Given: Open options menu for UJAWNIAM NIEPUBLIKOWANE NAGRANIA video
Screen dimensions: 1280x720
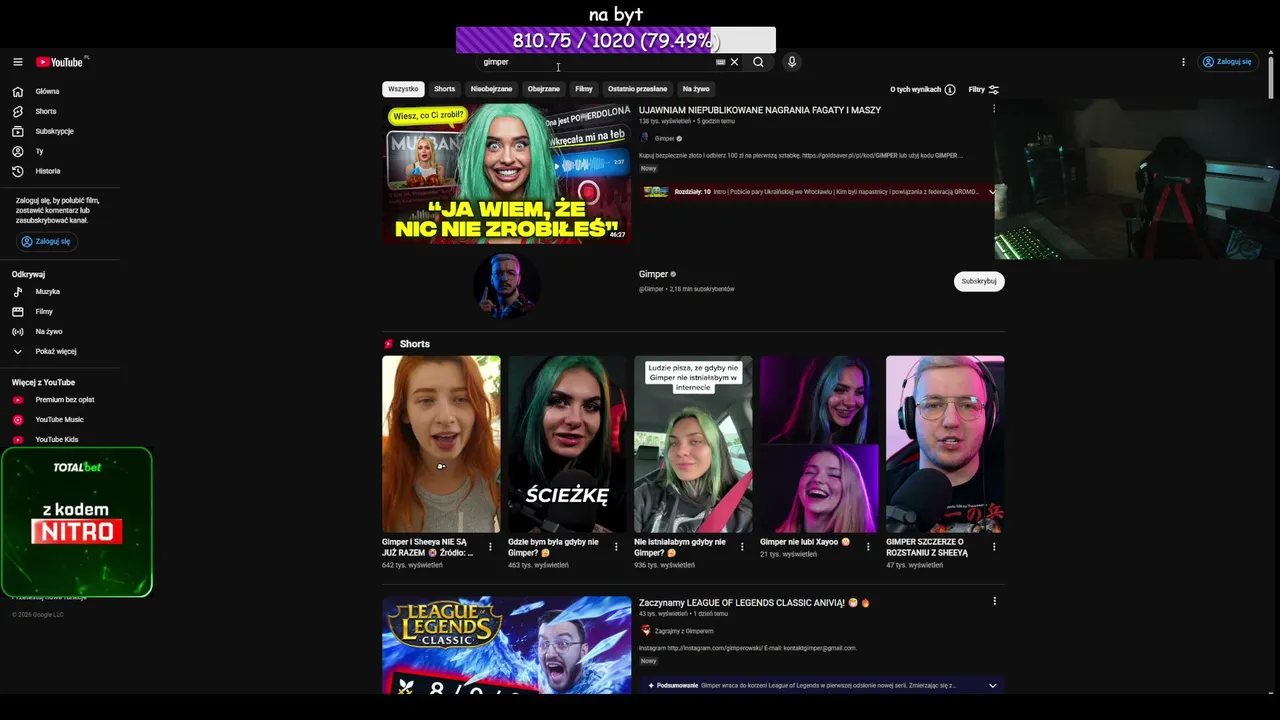Looking at the screenshot, I should click(993, 109).
